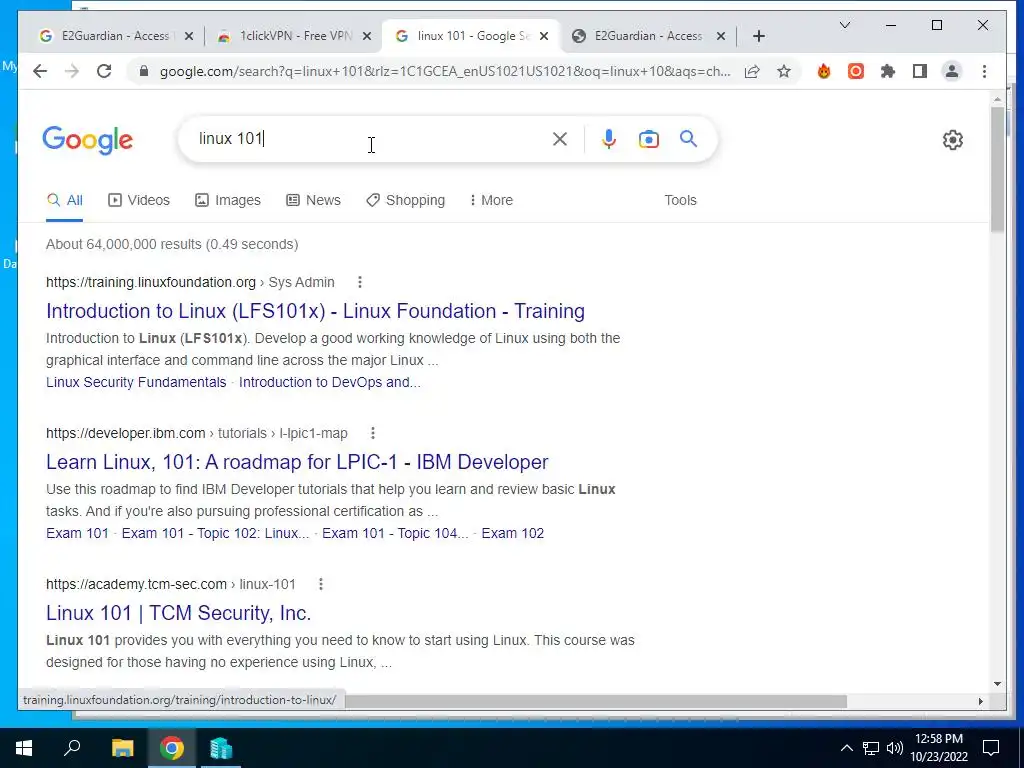Image resolution: width=1024 pixels, height=768 pixels.
Task: Open the red square extension icon
Action: click(856, 71)
